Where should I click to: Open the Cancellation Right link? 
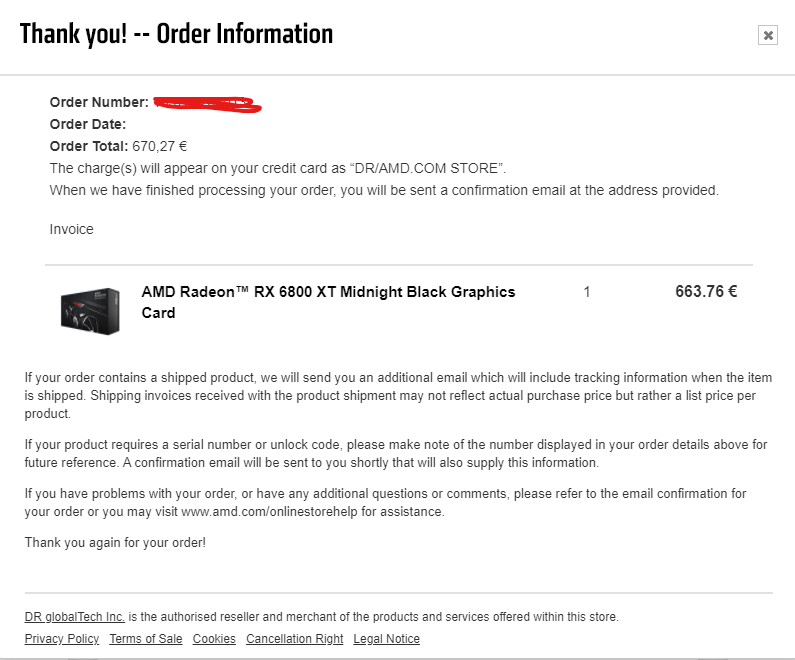[x=294, y=639]
